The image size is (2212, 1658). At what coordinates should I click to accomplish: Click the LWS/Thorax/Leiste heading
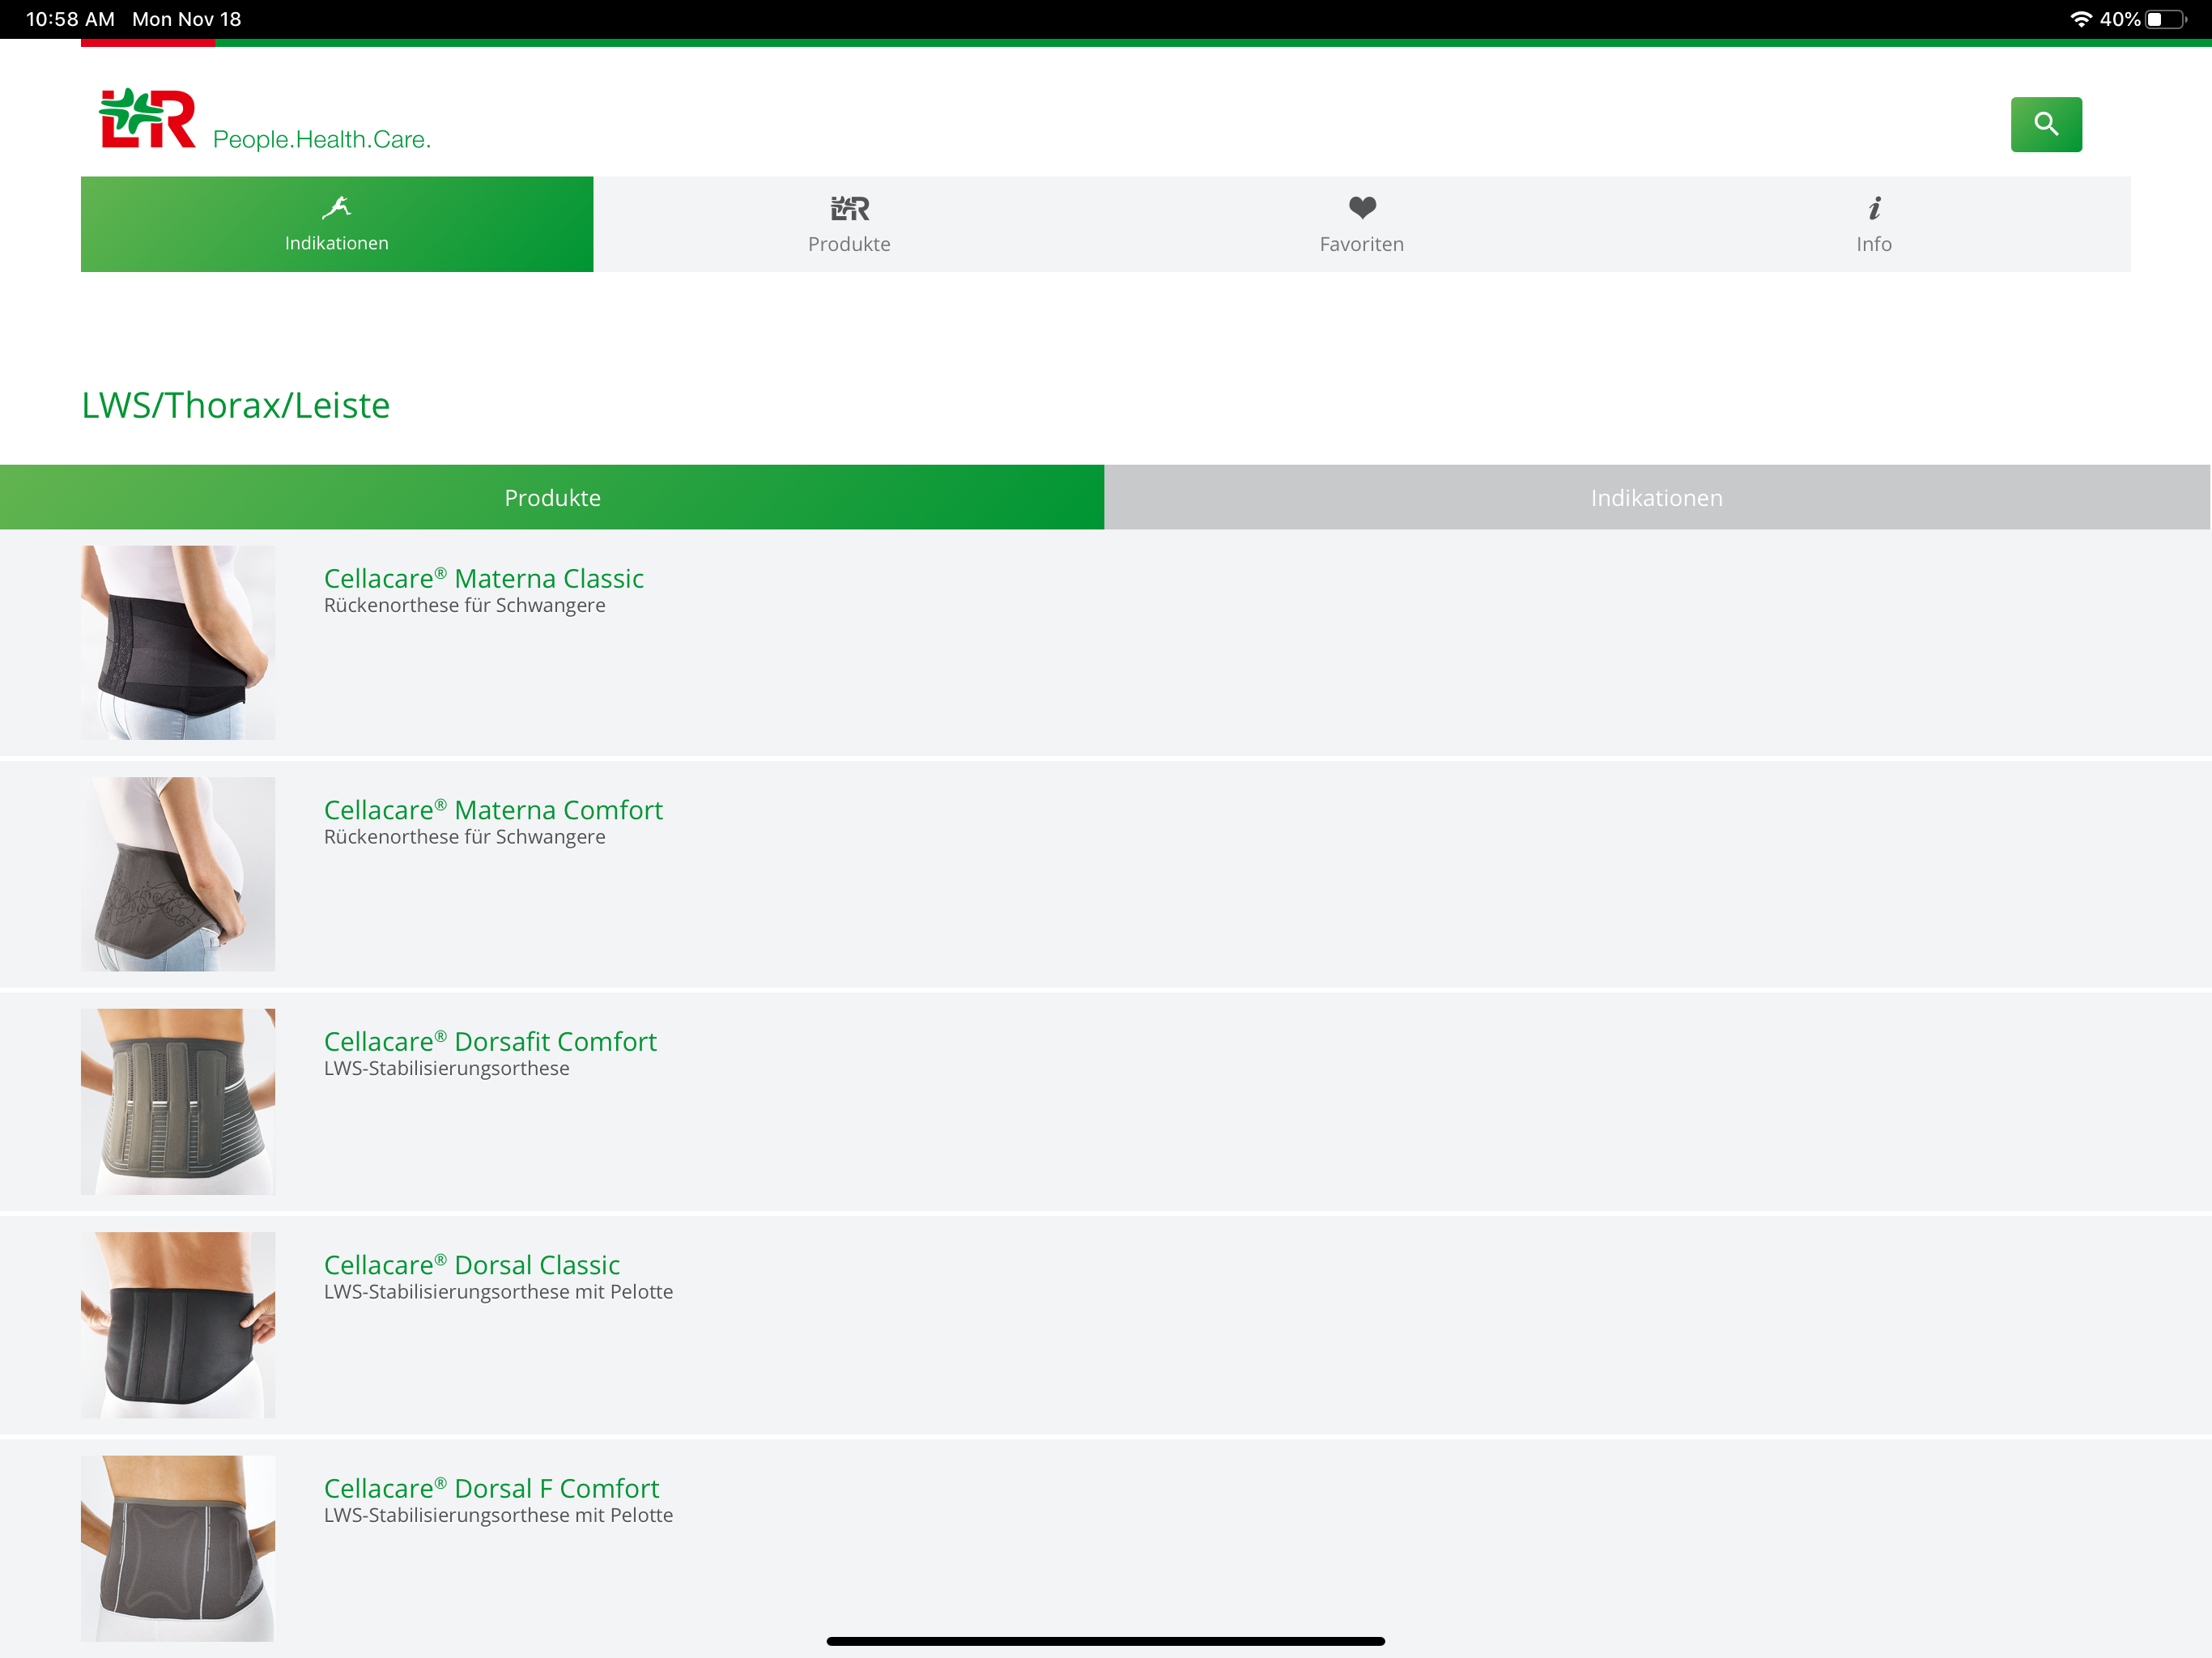pyautogui.click(x=236, y=405)
